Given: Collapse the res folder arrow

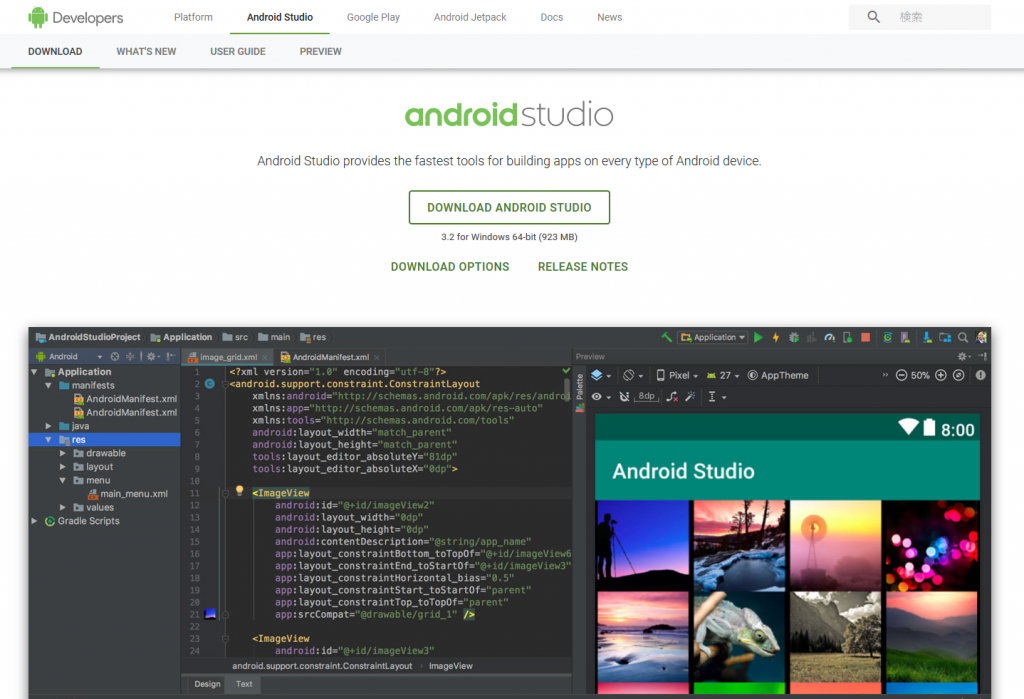Looking at the screenshot, I should (x=48, y=440).
